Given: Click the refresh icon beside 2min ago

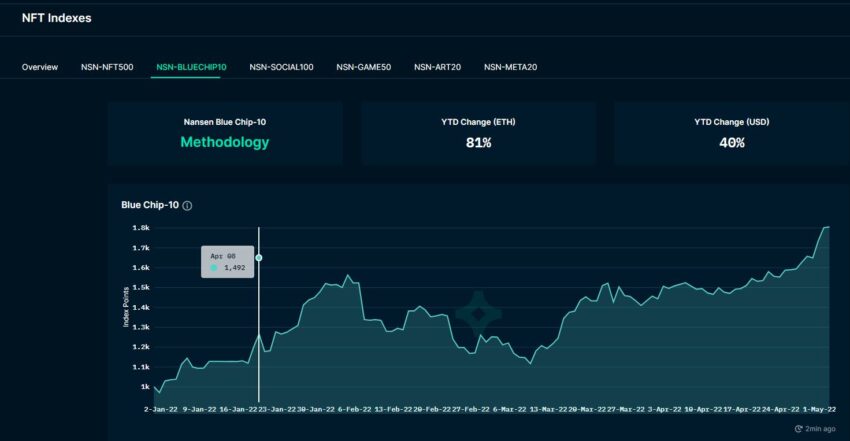Looking at the screenshot, I should 799,429.
